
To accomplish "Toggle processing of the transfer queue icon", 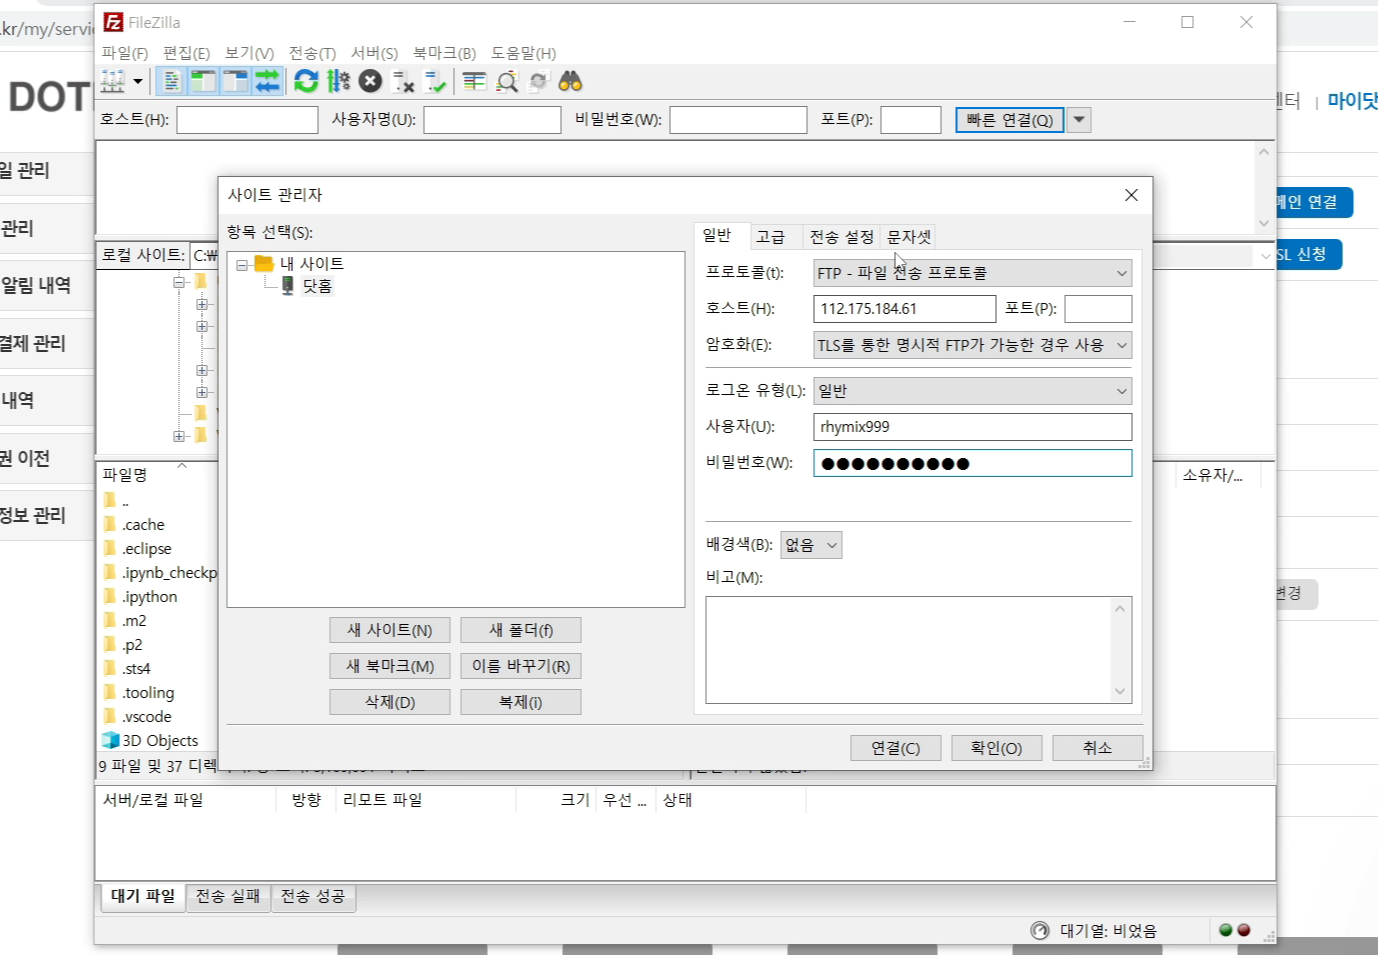I will click(x=338, y=82).
